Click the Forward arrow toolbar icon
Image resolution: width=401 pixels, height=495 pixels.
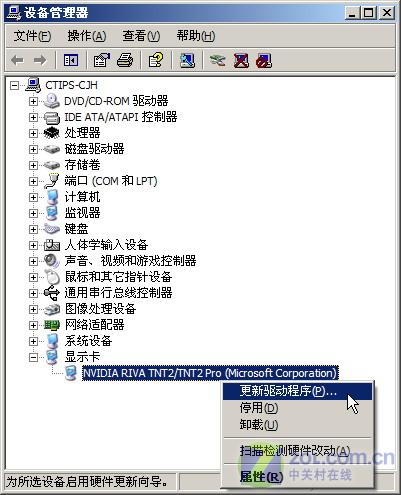(40, 60)
